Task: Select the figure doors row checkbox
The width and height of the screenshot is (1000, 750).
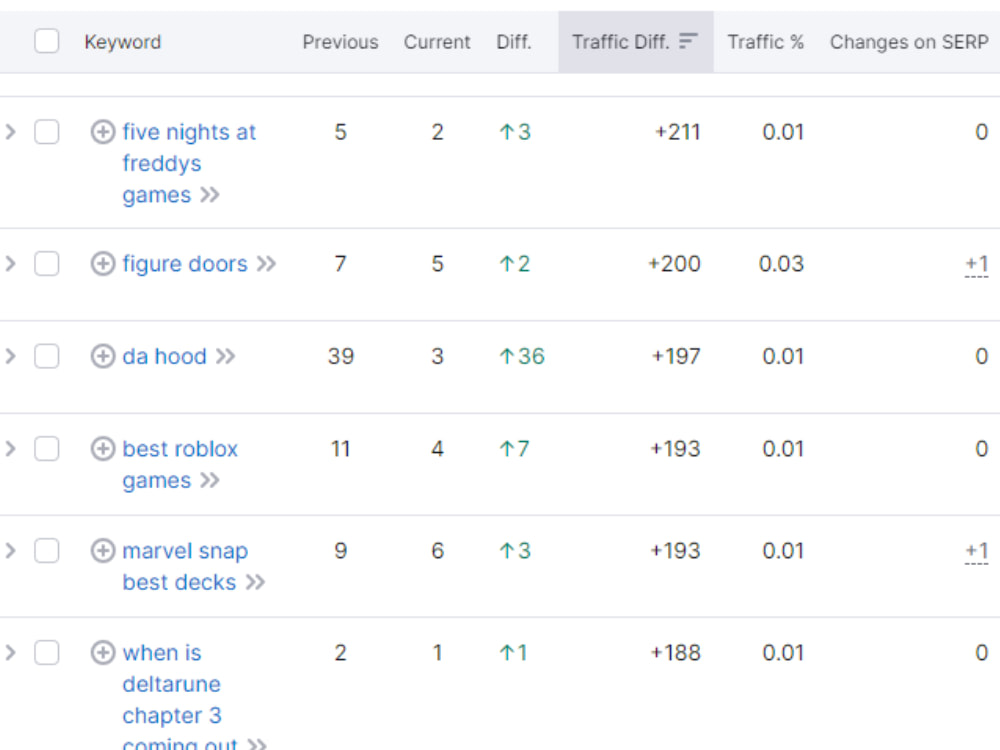Action: click(47, 263)
